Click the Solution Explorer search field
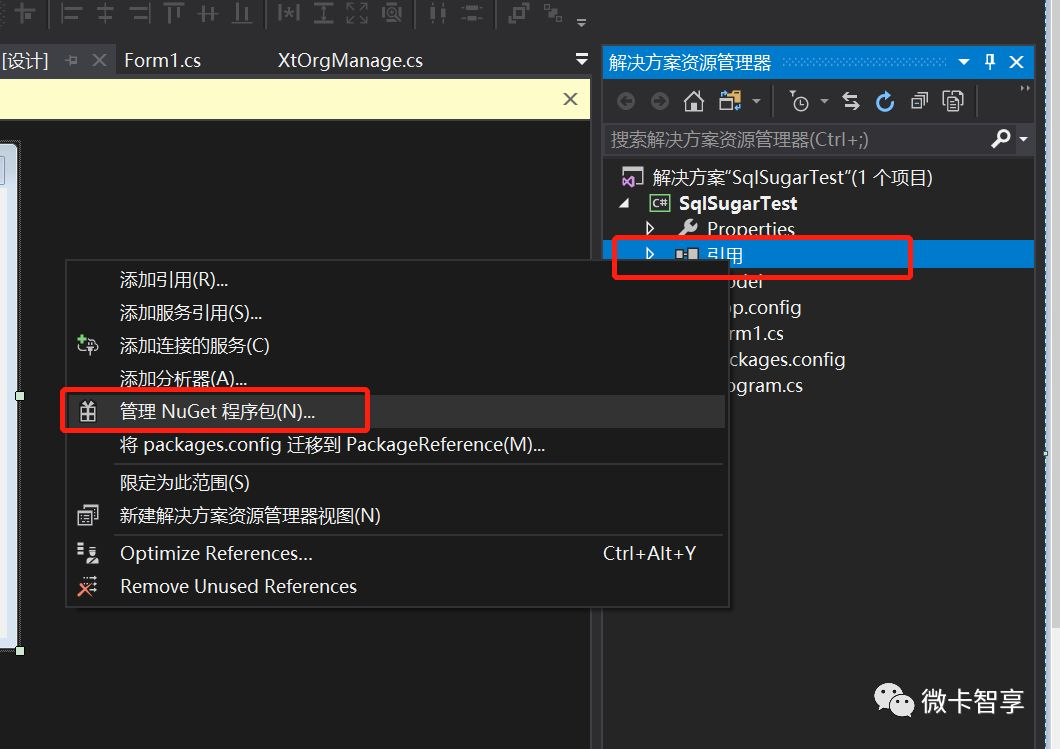The image size is (1060, 749). point(798,139)
